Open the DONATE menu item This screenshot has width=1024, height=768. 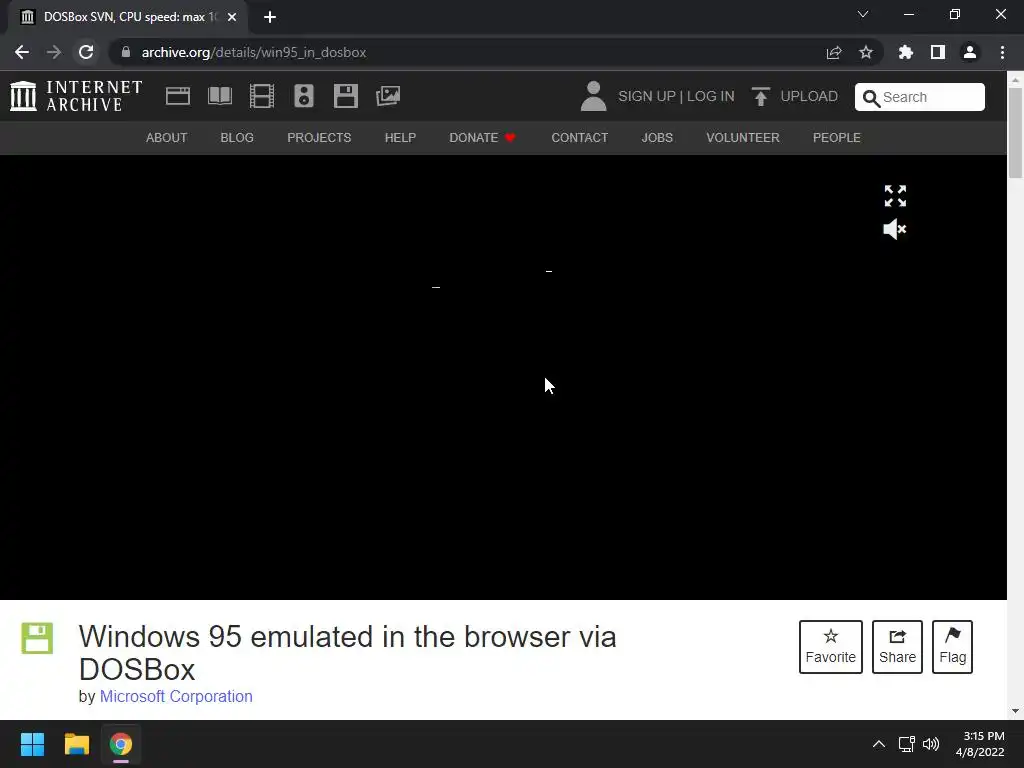point(483,138)
